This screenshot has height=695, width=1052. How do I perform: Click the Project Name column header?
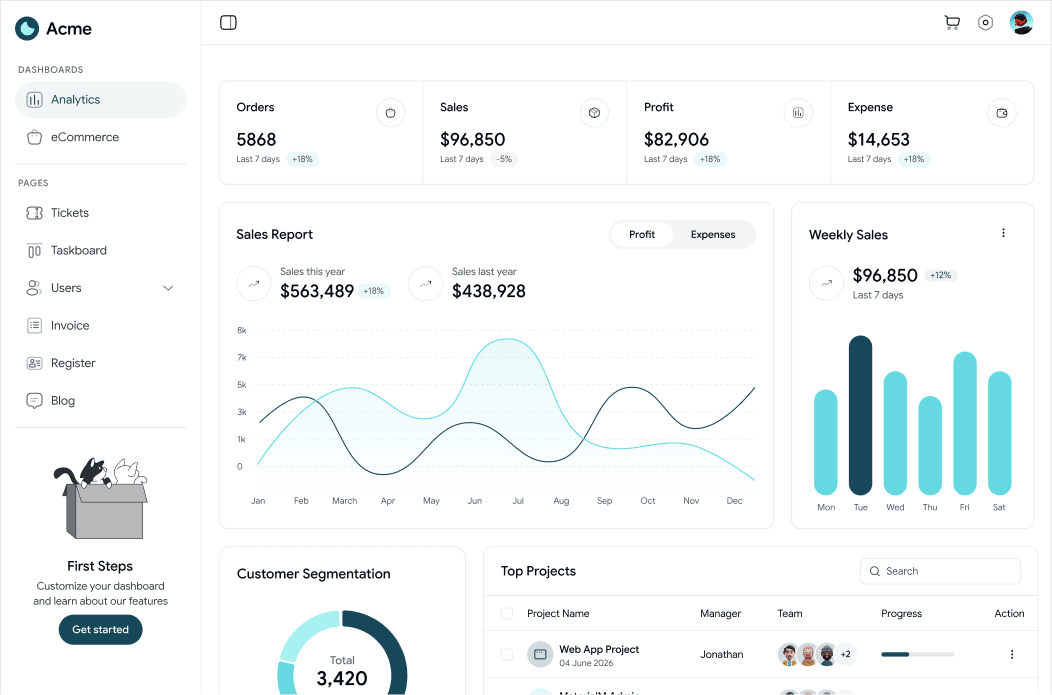558,614
